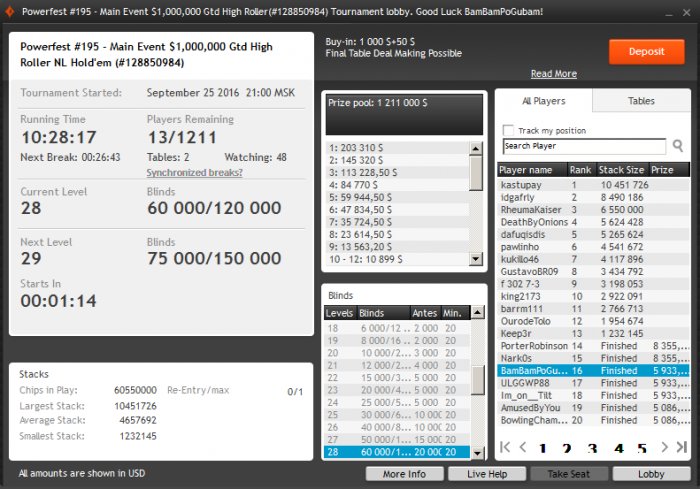700x489 pixels.
Task: Select king2173 player row
Action: pos(593,297)
